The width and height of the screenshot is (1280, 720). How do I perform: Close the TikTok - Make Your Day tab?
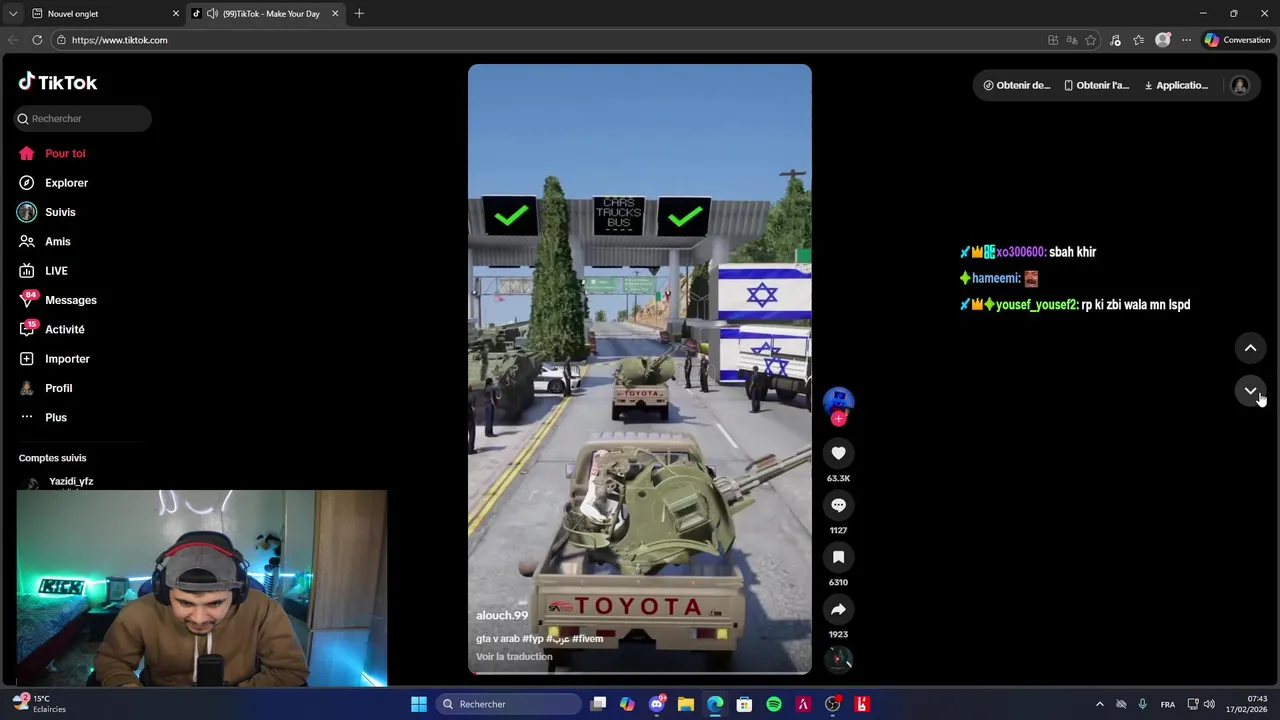[335, 14]
